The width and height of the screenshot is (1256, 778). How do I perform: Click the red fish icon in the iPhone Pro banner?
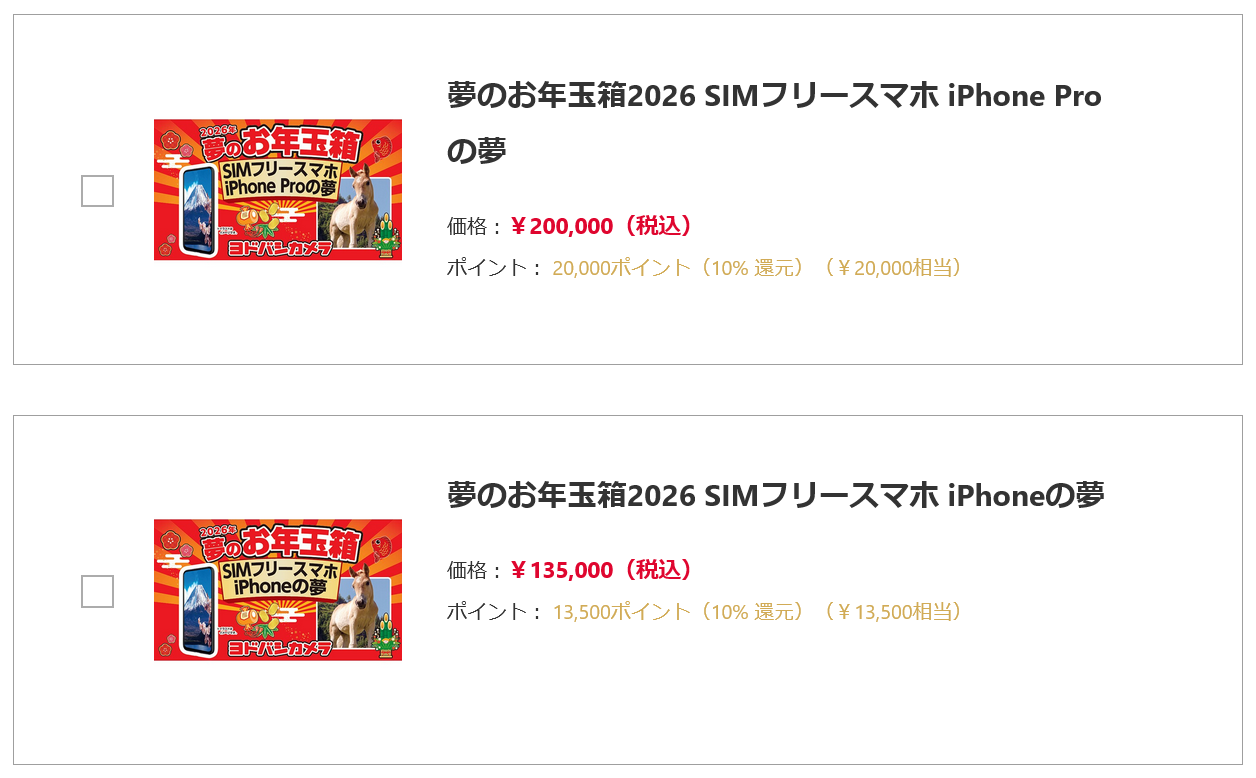coord(382,148)
